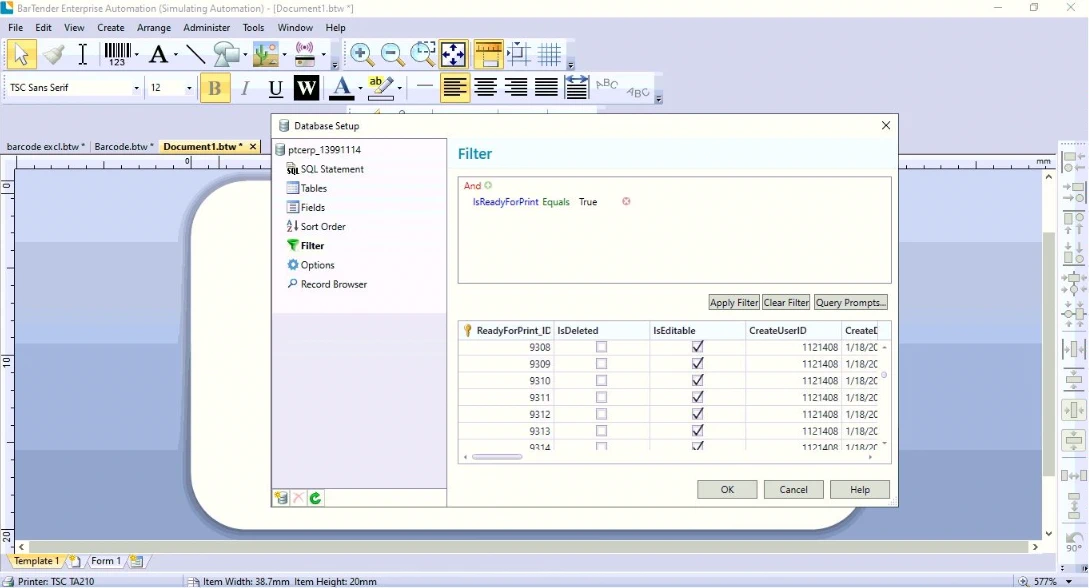Toggle IsDeleted checkbox for row 9312
This screenshot has width=1089, height=588.
pos(601,414)
